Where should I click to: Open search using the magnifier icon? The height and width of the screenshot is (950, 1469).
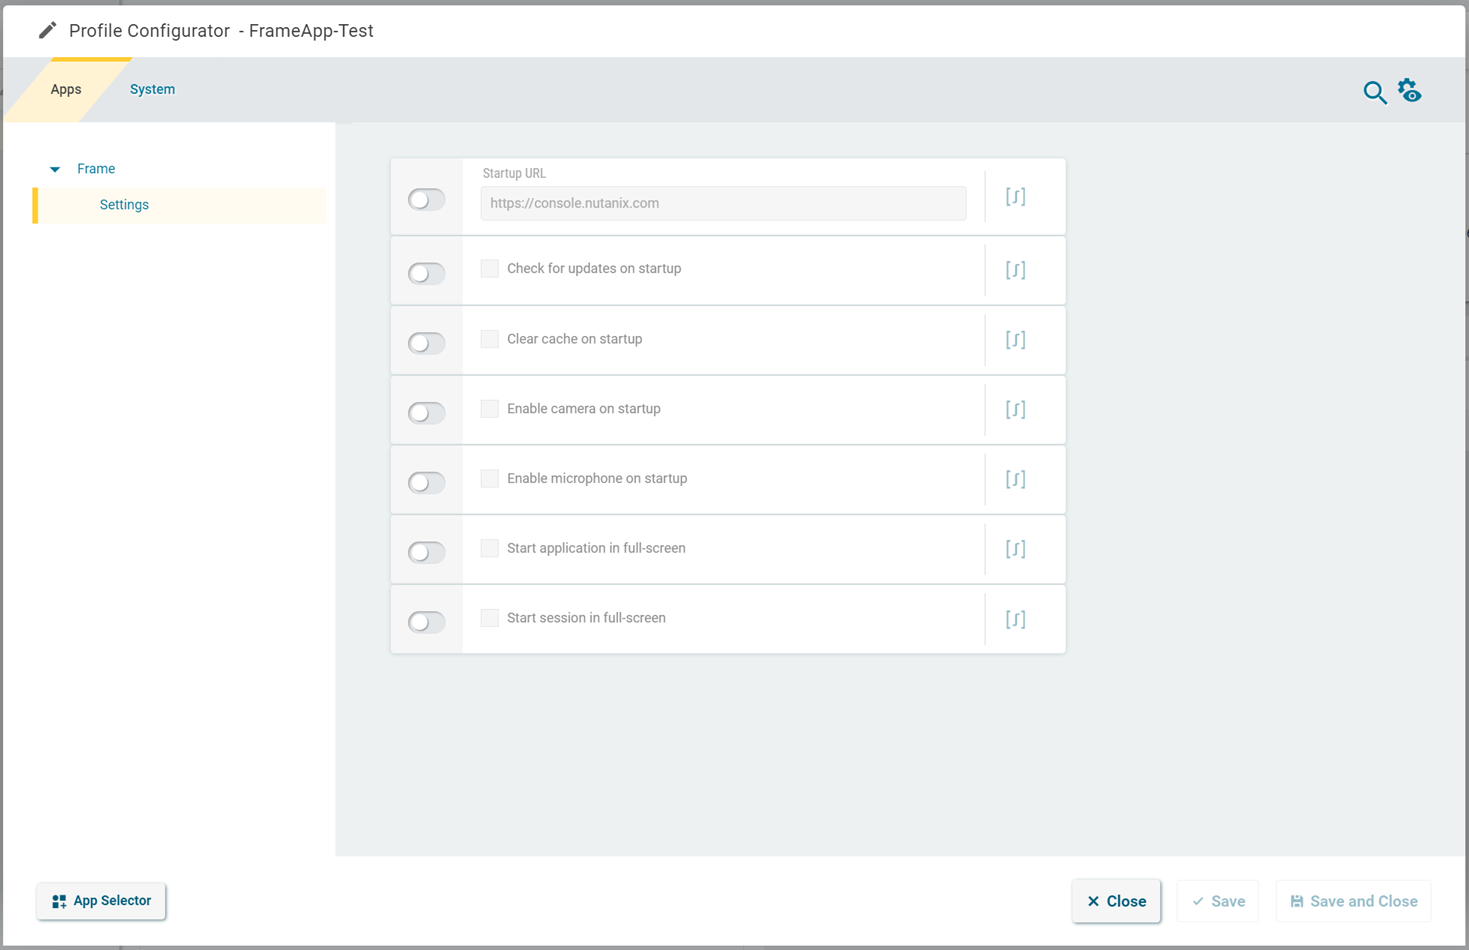click(1374, 92)
